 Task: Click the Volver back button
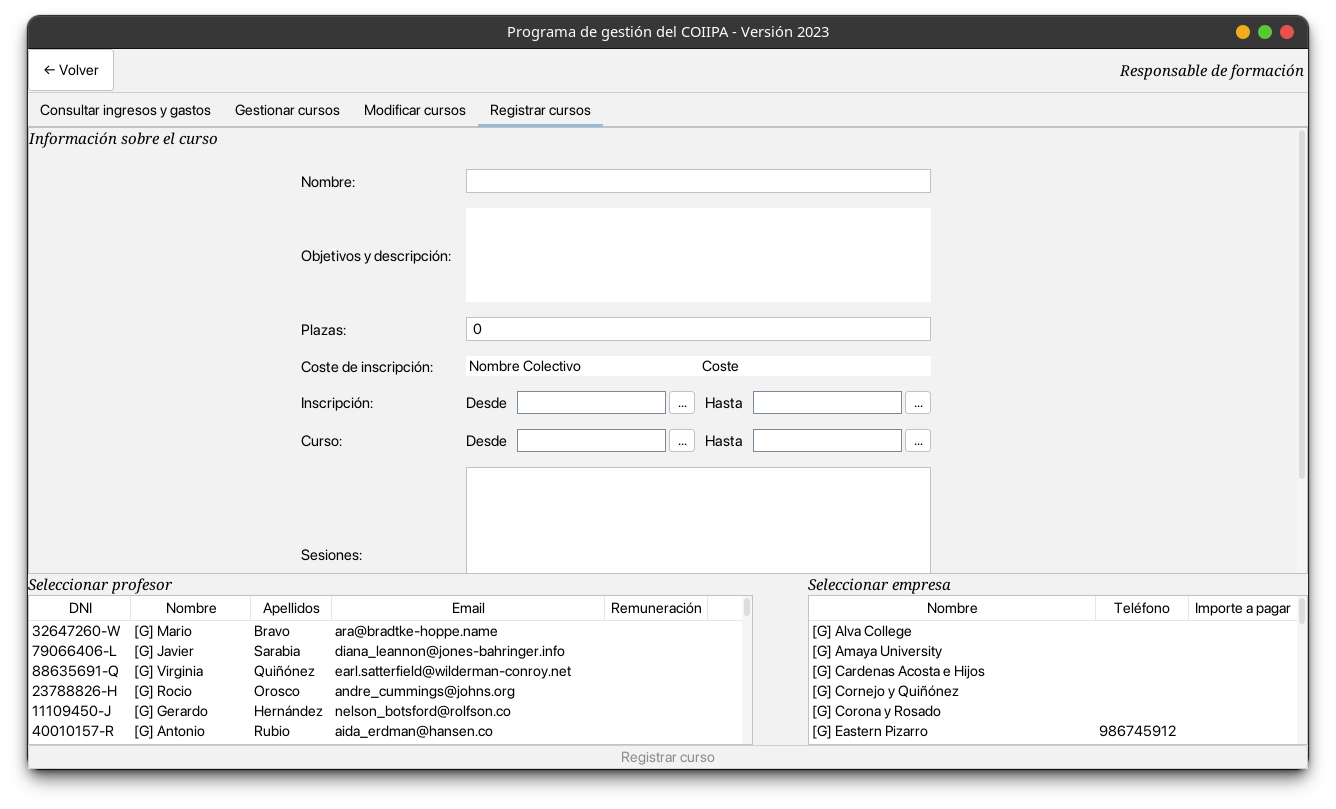[71, 70]
